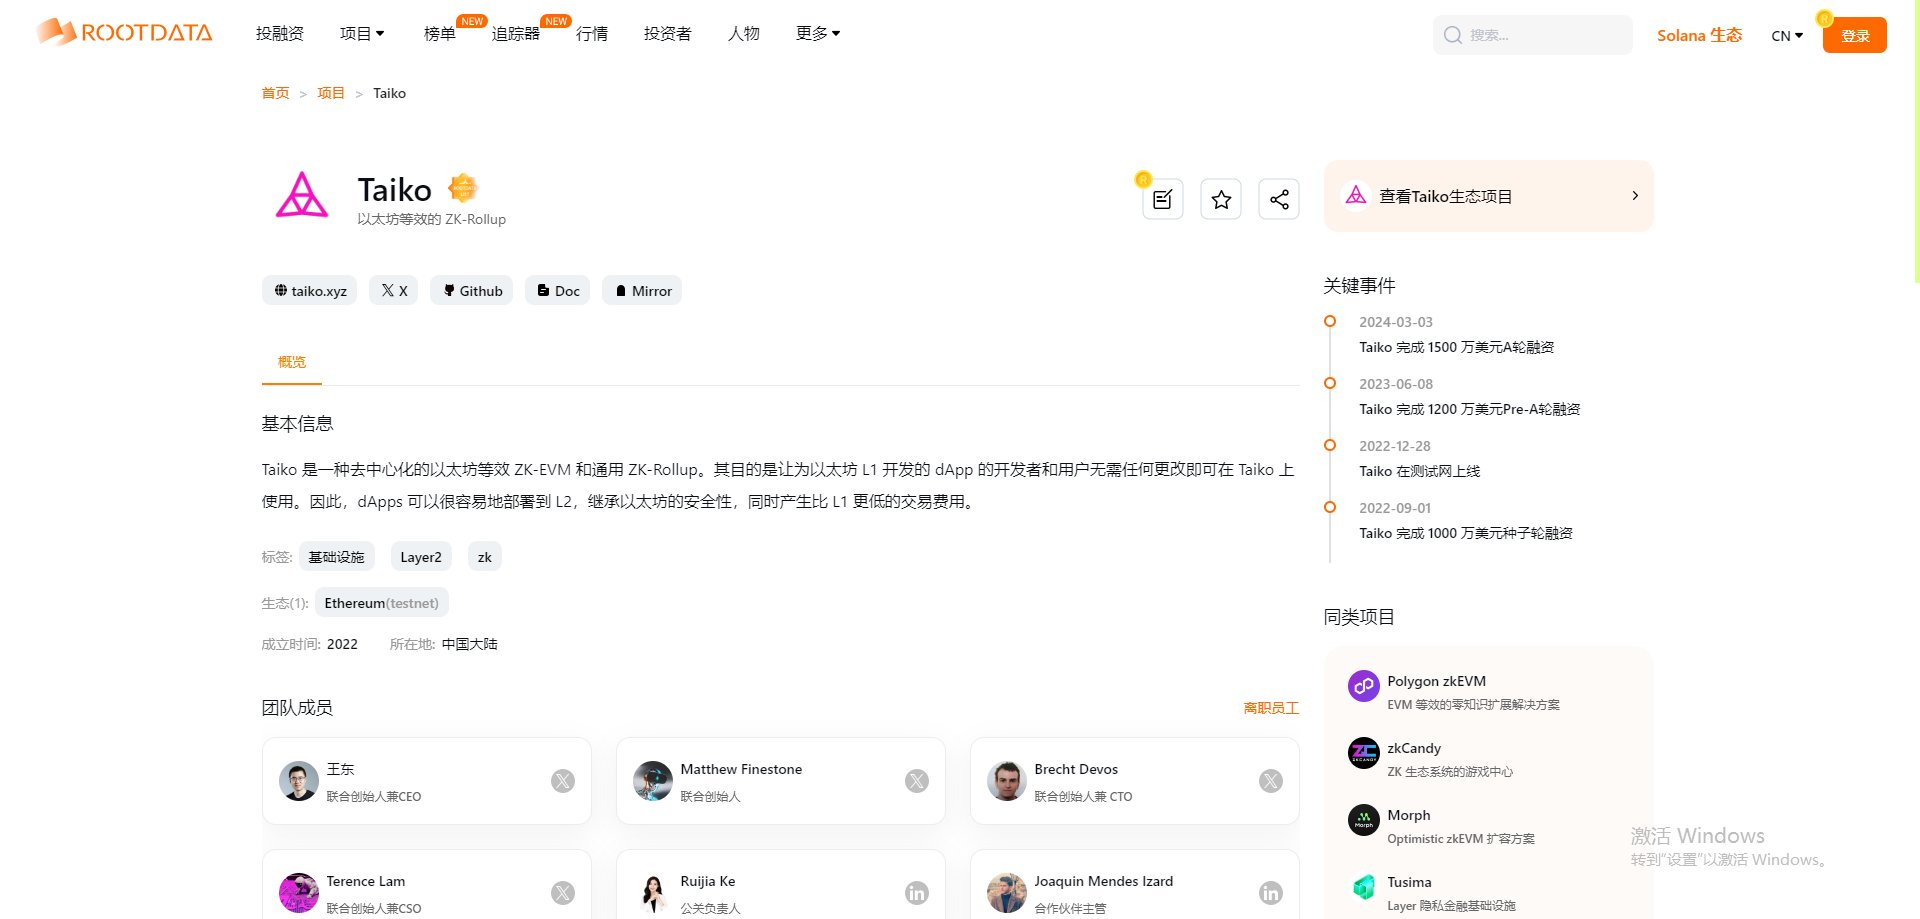
Task: Open the 投资者 menu item
Action: 668,34
